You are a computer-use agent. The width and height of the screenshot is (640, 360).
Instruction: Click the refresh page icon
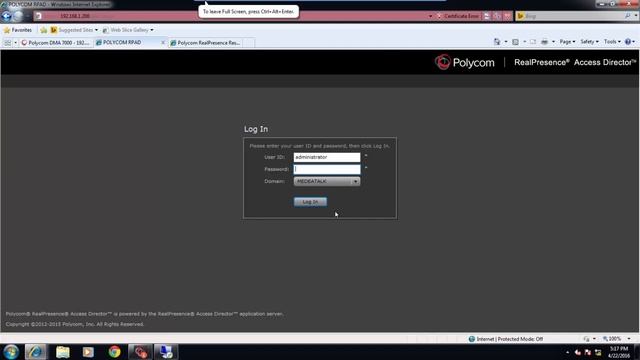(x=497, y=16)
